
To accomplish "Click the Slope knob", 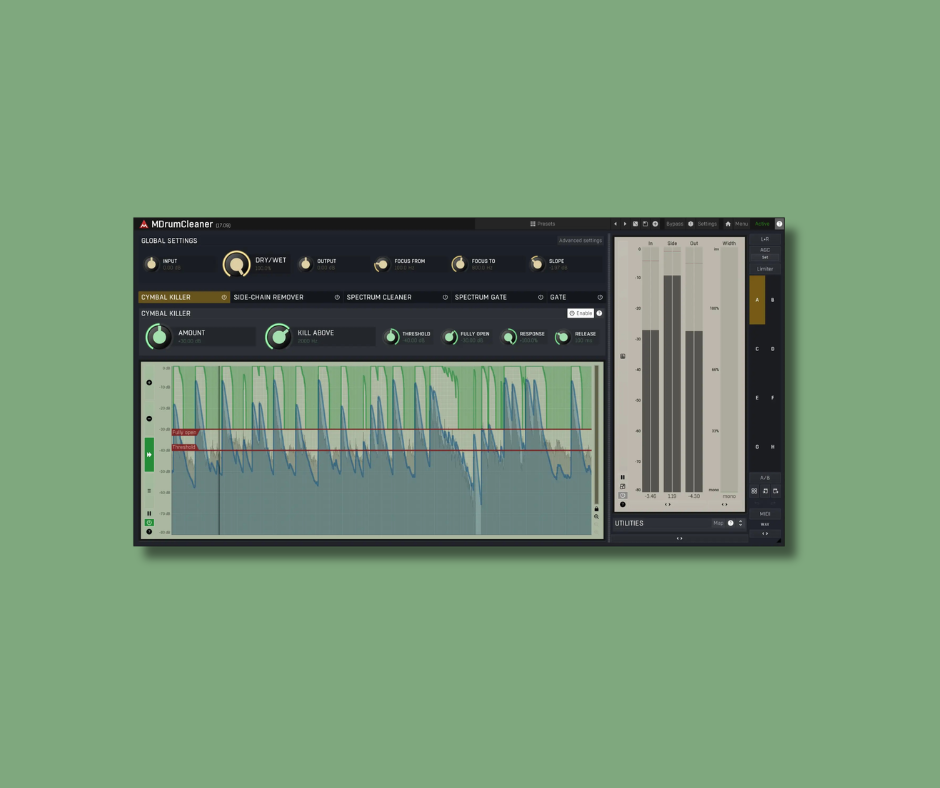I will click(x=537, y=263).
